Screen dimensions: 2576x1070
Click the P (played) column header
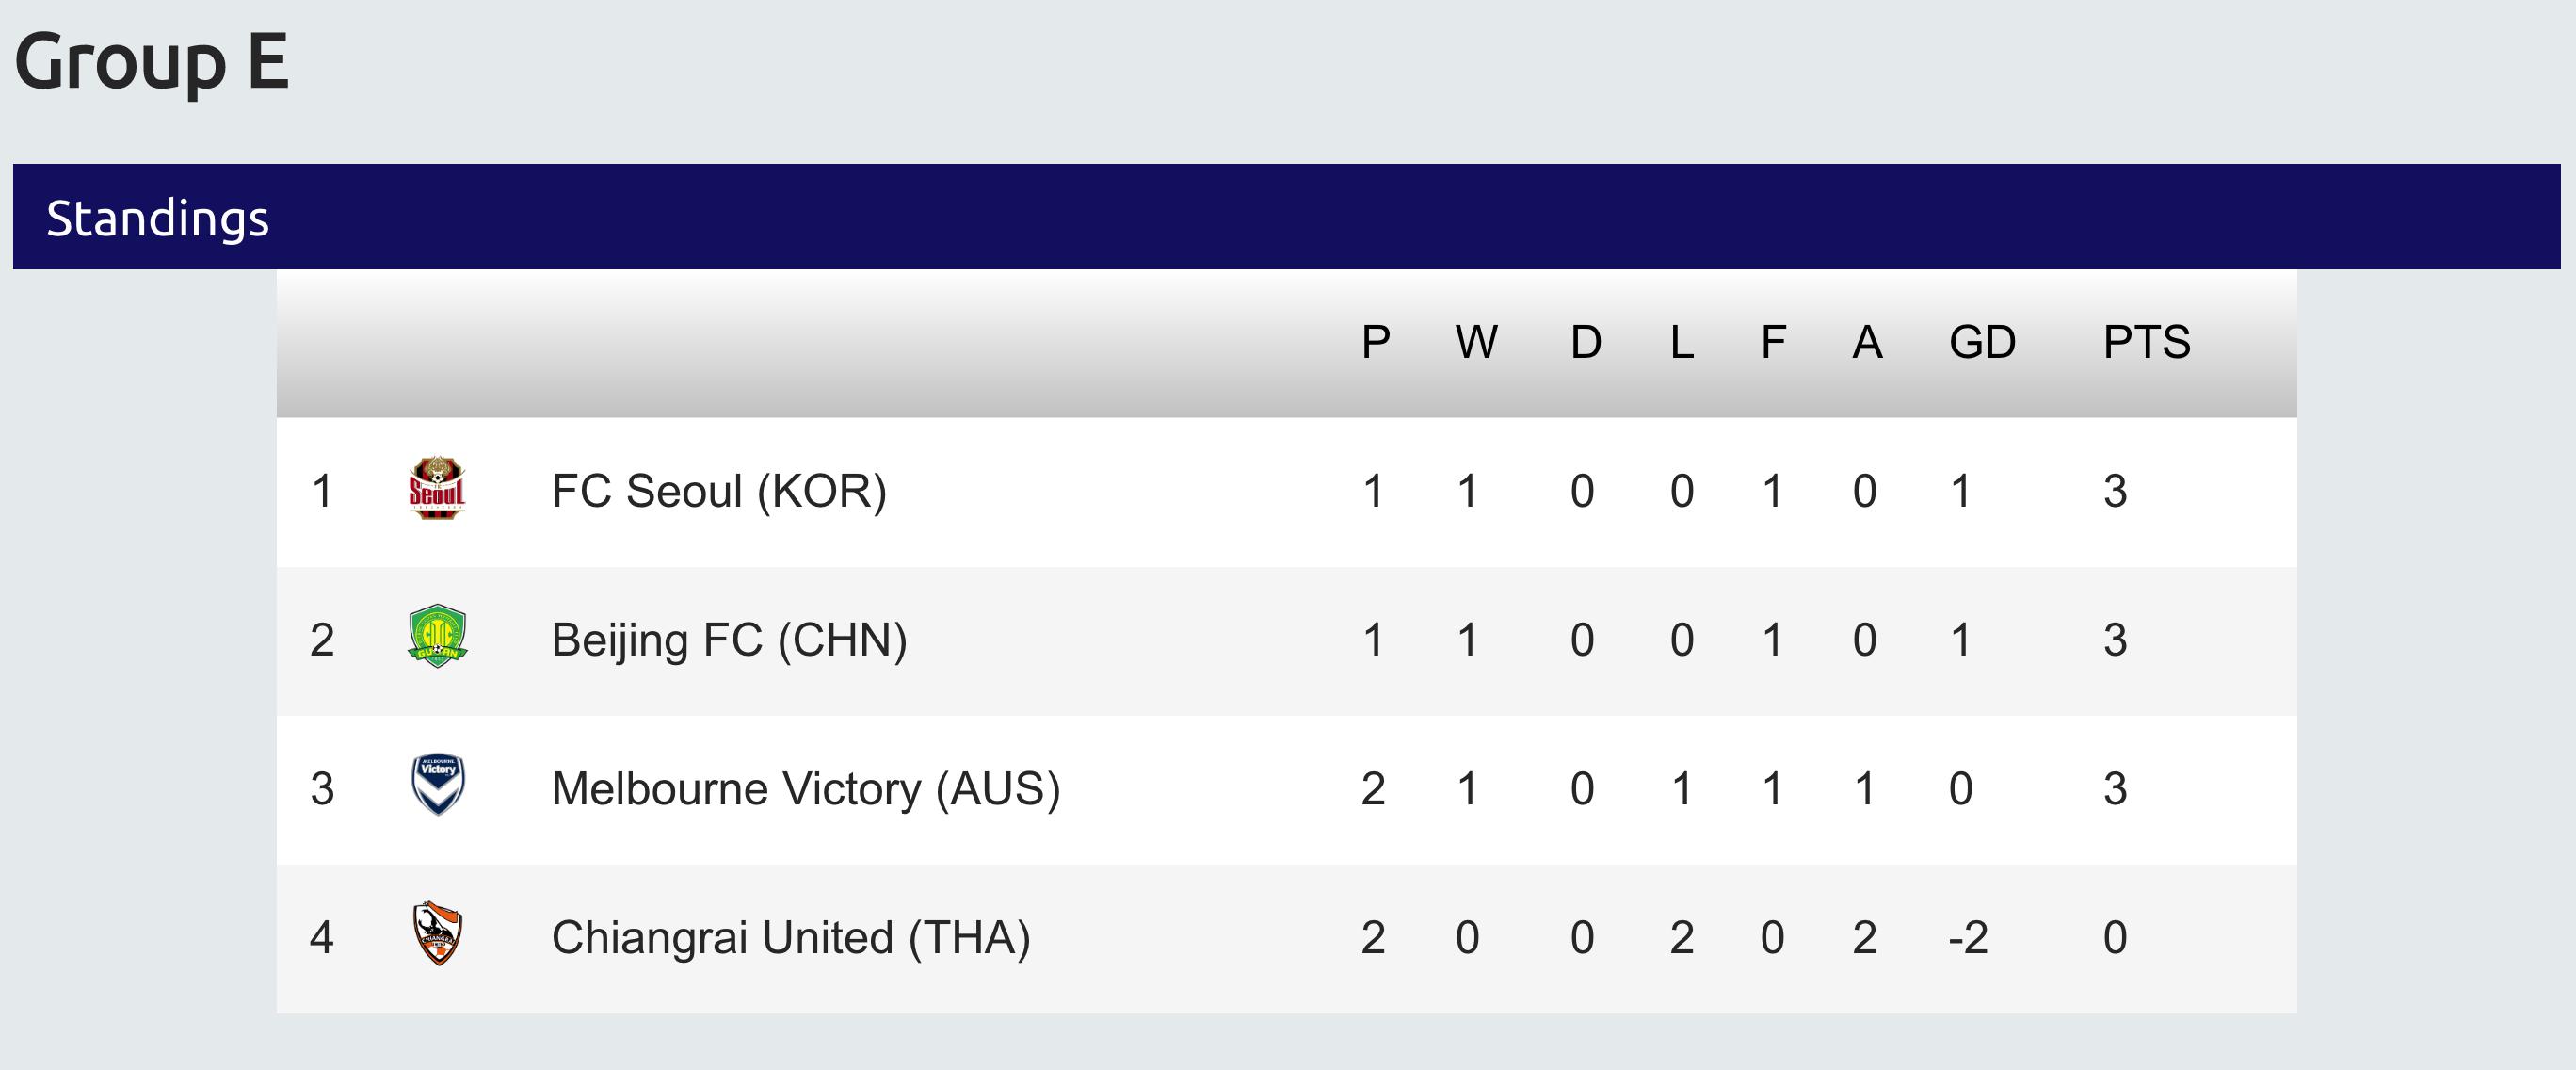[1375, 343]
